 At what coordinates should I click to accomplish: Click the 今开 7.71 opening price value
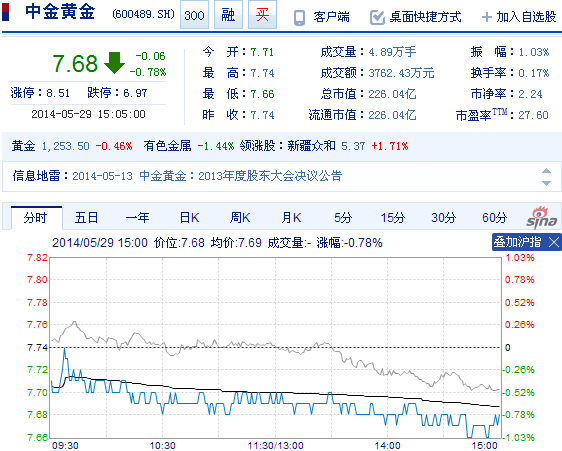(262, 52)
